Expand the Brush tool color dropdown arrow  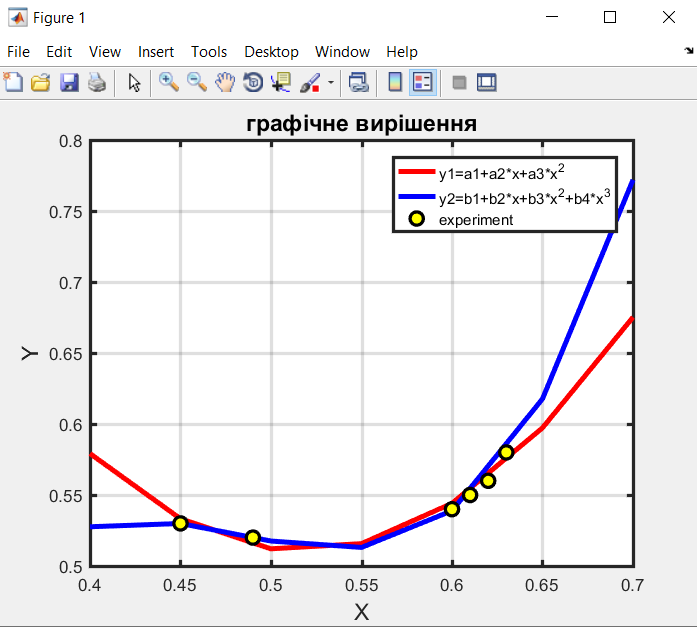(x=330, y=83)
